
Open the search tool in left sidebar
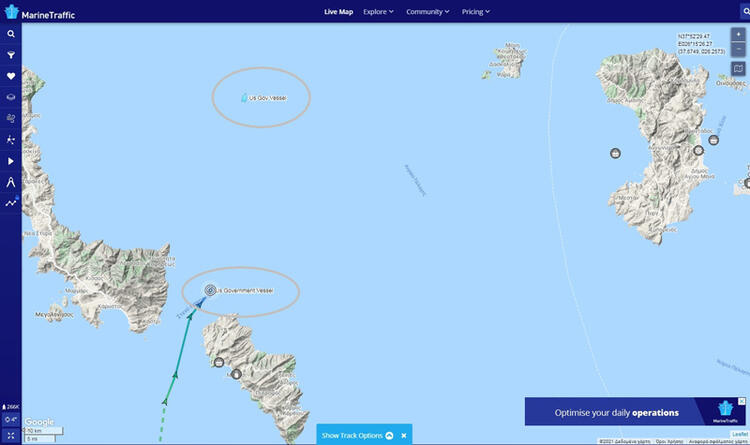[11, 34]
